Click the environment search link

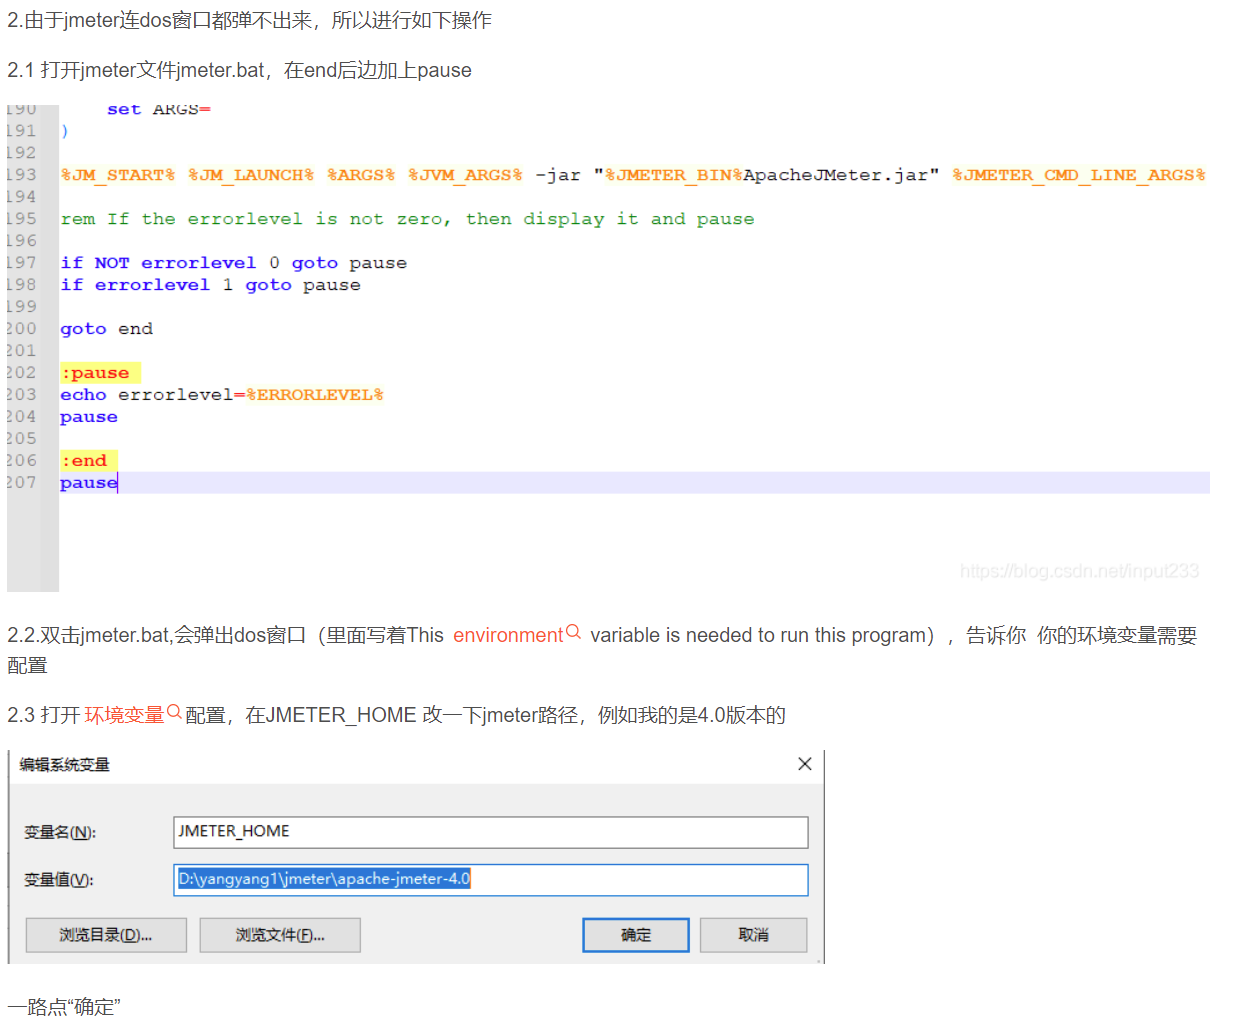coord(508,635)
